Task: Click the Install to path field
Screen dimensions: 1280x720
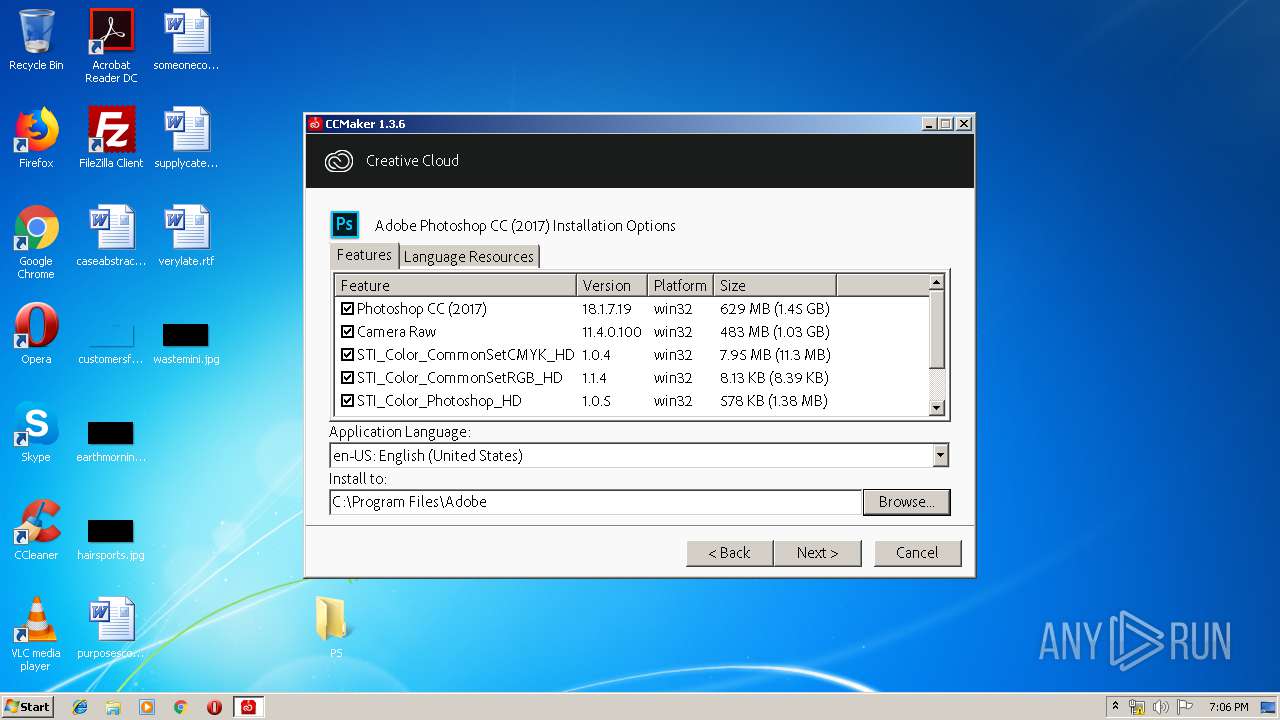Action: pos(595,502)
